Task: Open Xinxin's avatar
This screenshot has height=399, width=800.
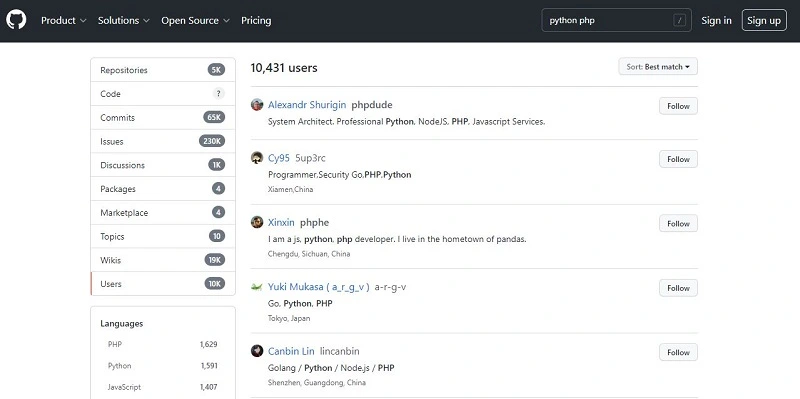Action: click(257, 222)
